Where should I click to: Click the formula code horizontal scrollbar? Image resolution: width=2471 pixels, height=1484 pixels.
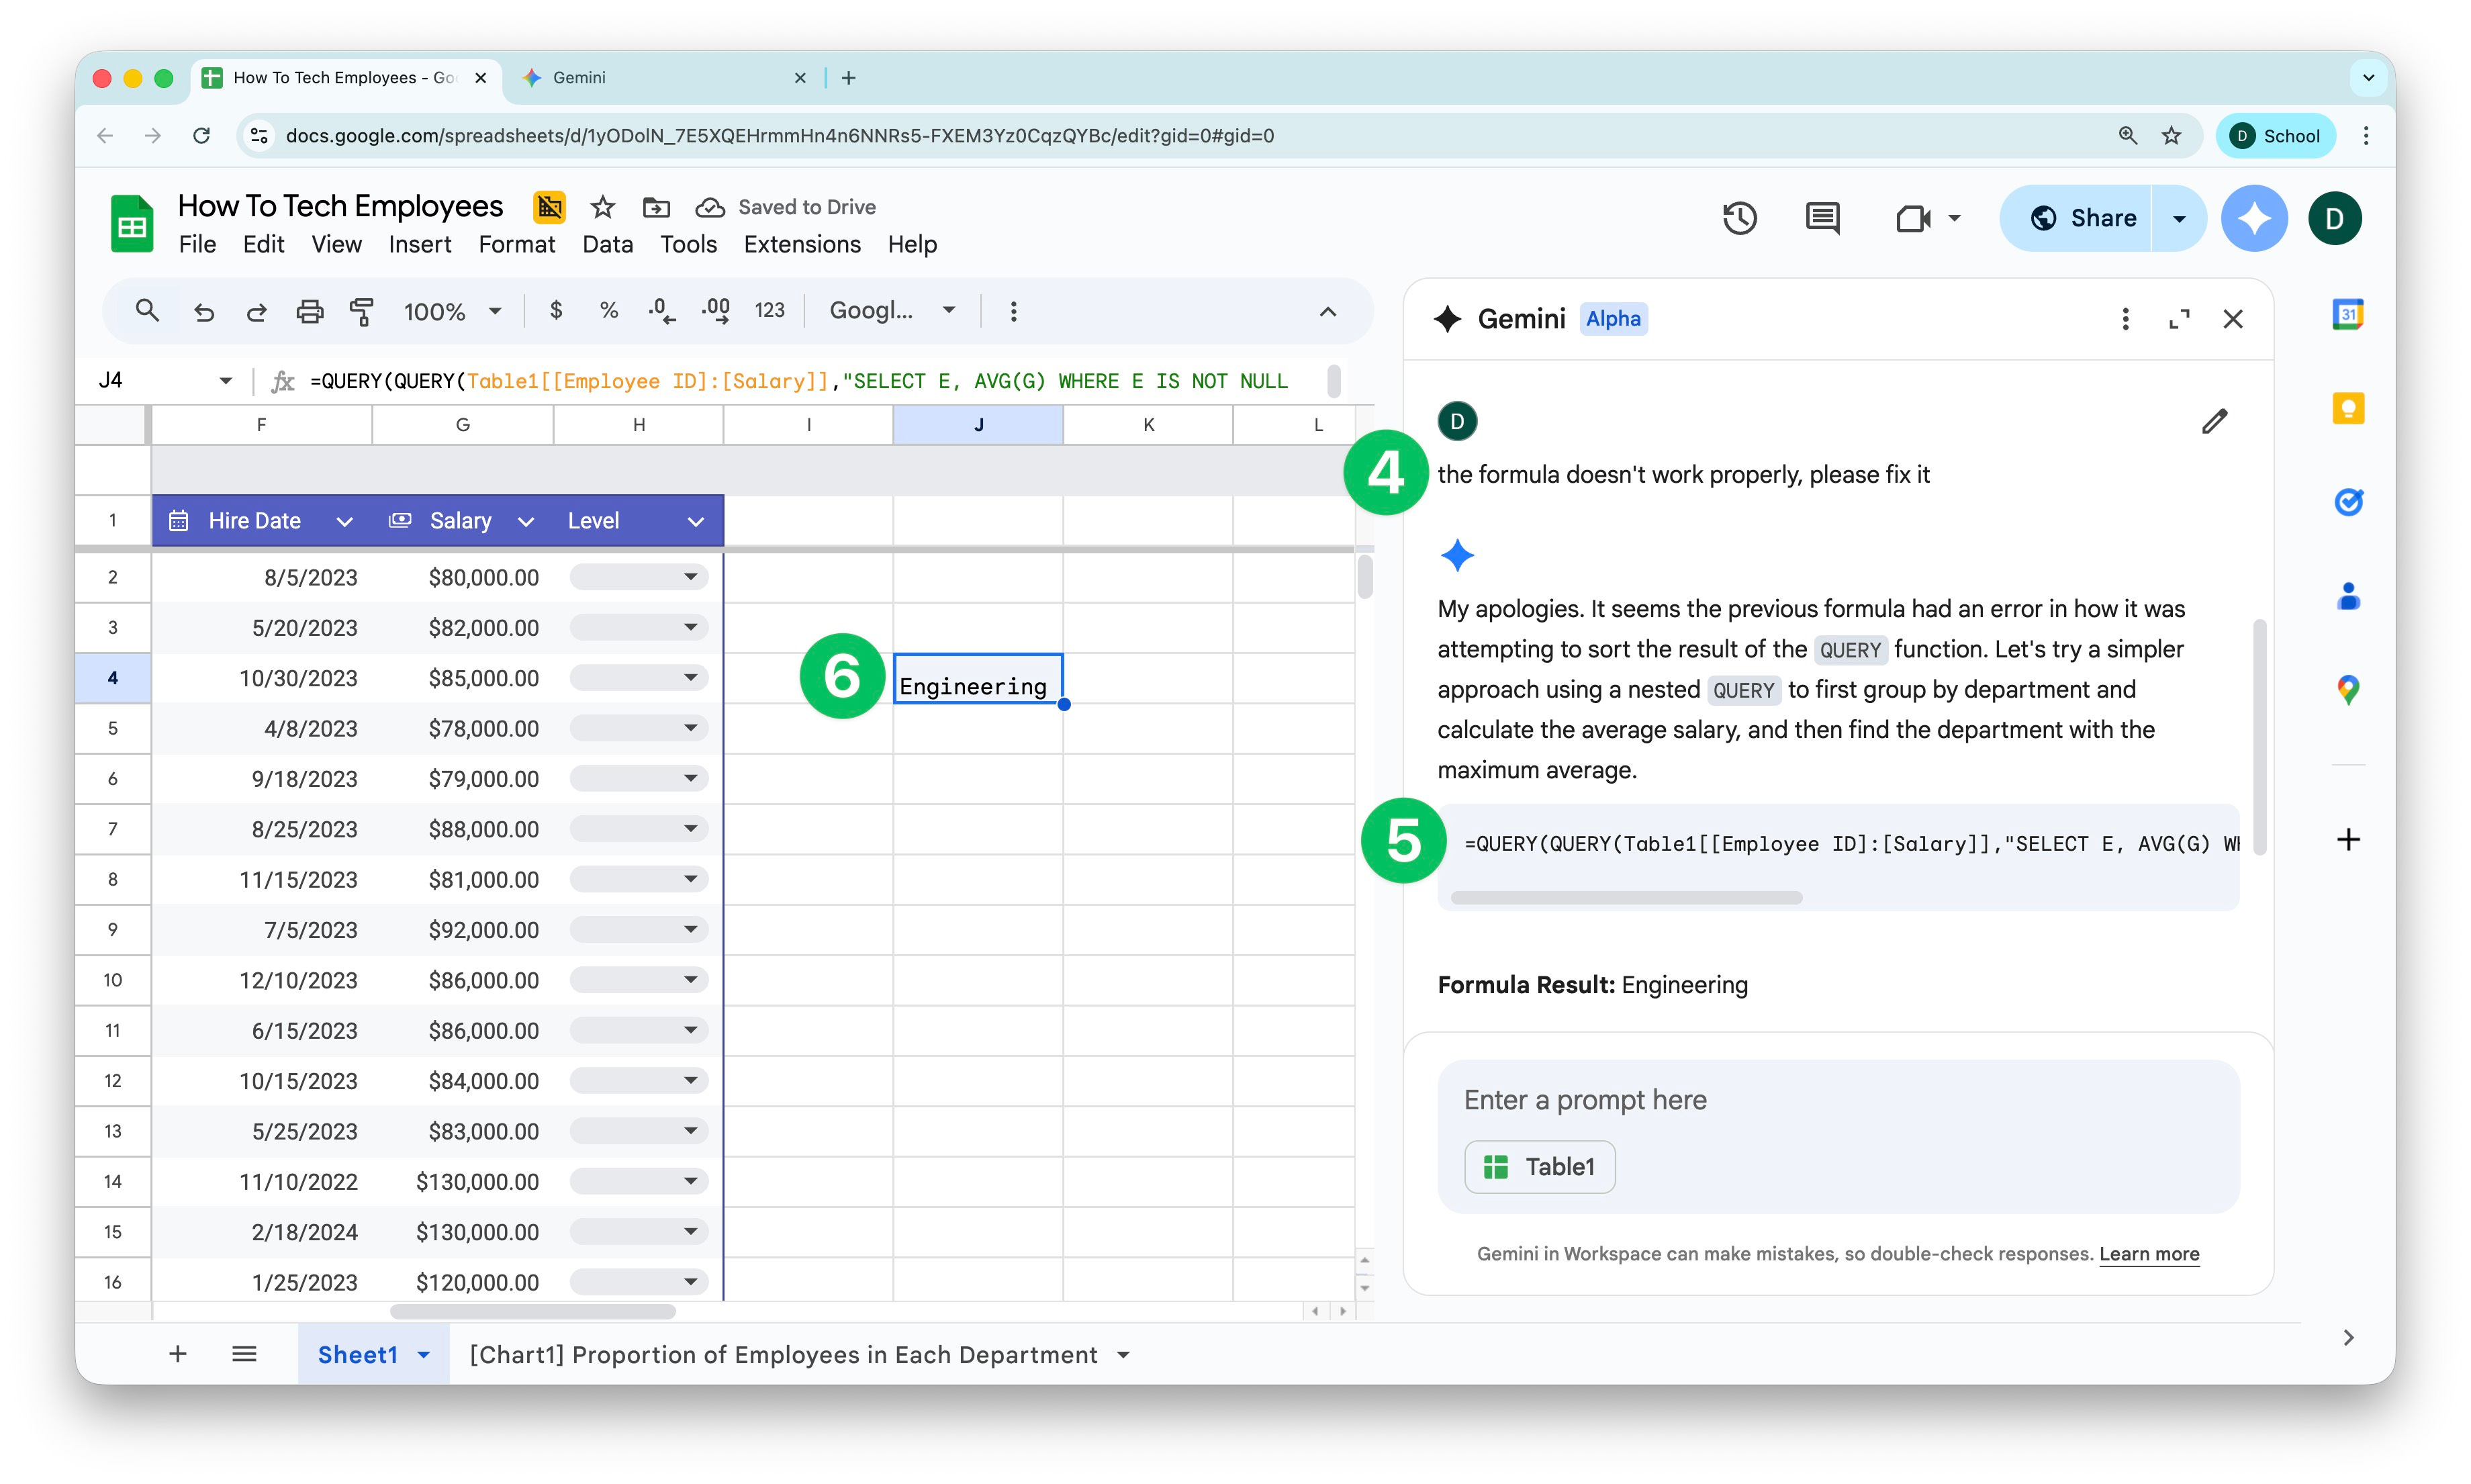[x=1626, y=897]
